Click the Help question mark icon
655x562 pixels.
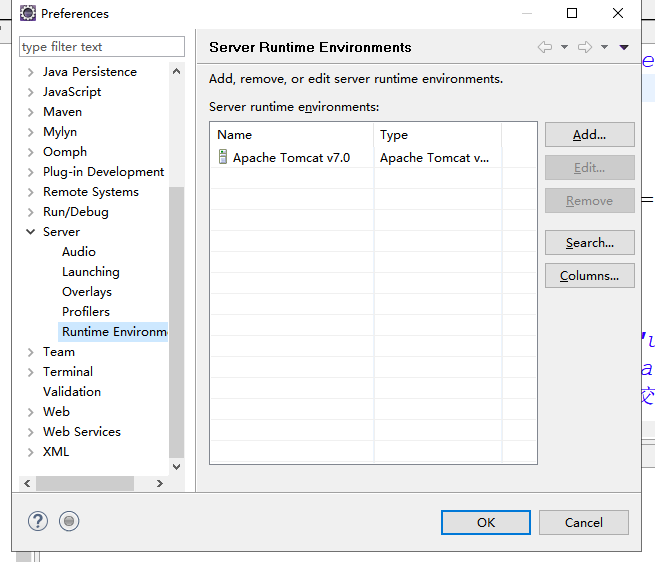tap(38, 521)
